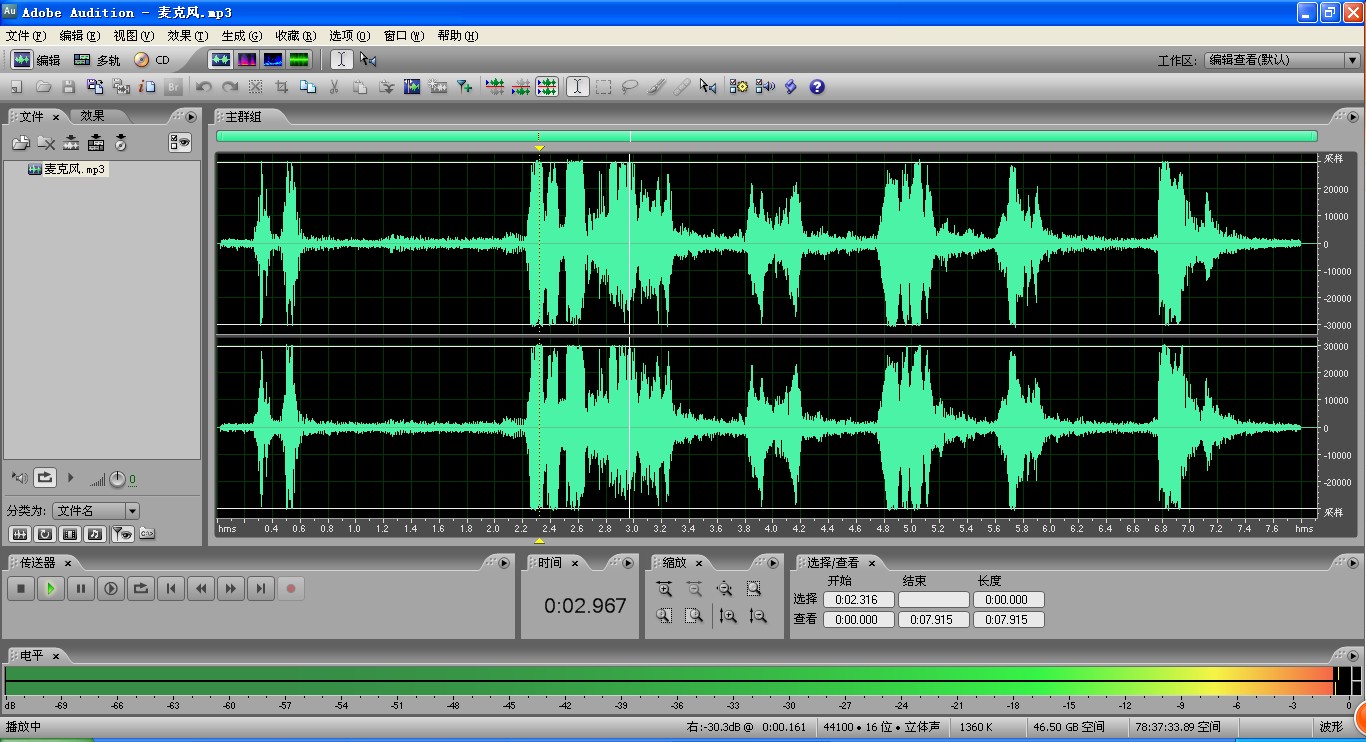Open help via the blue question mark icon
This screenshot has height=742, width=1366.
click(x=817, y=87)
